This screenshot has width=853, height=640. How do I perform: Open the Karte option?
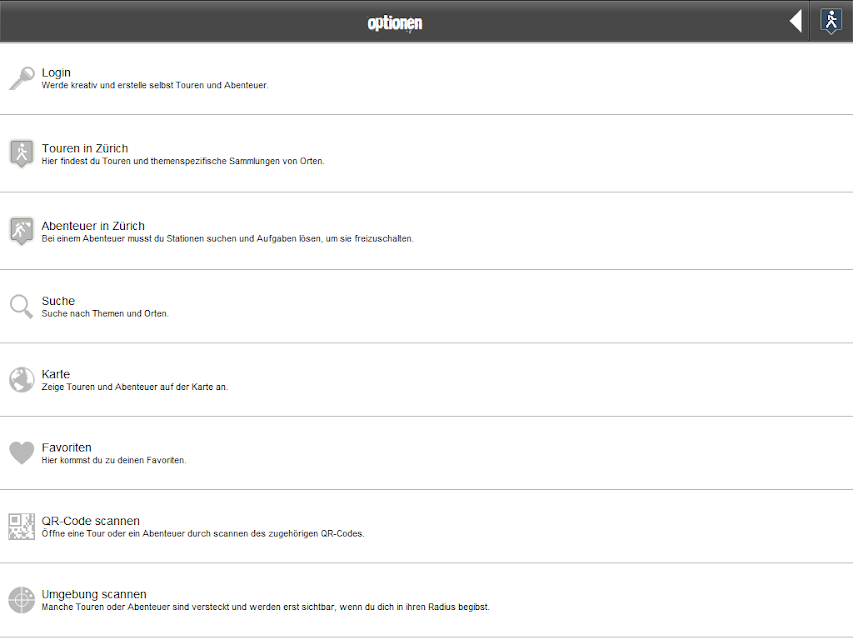click(x=426, y=380)
